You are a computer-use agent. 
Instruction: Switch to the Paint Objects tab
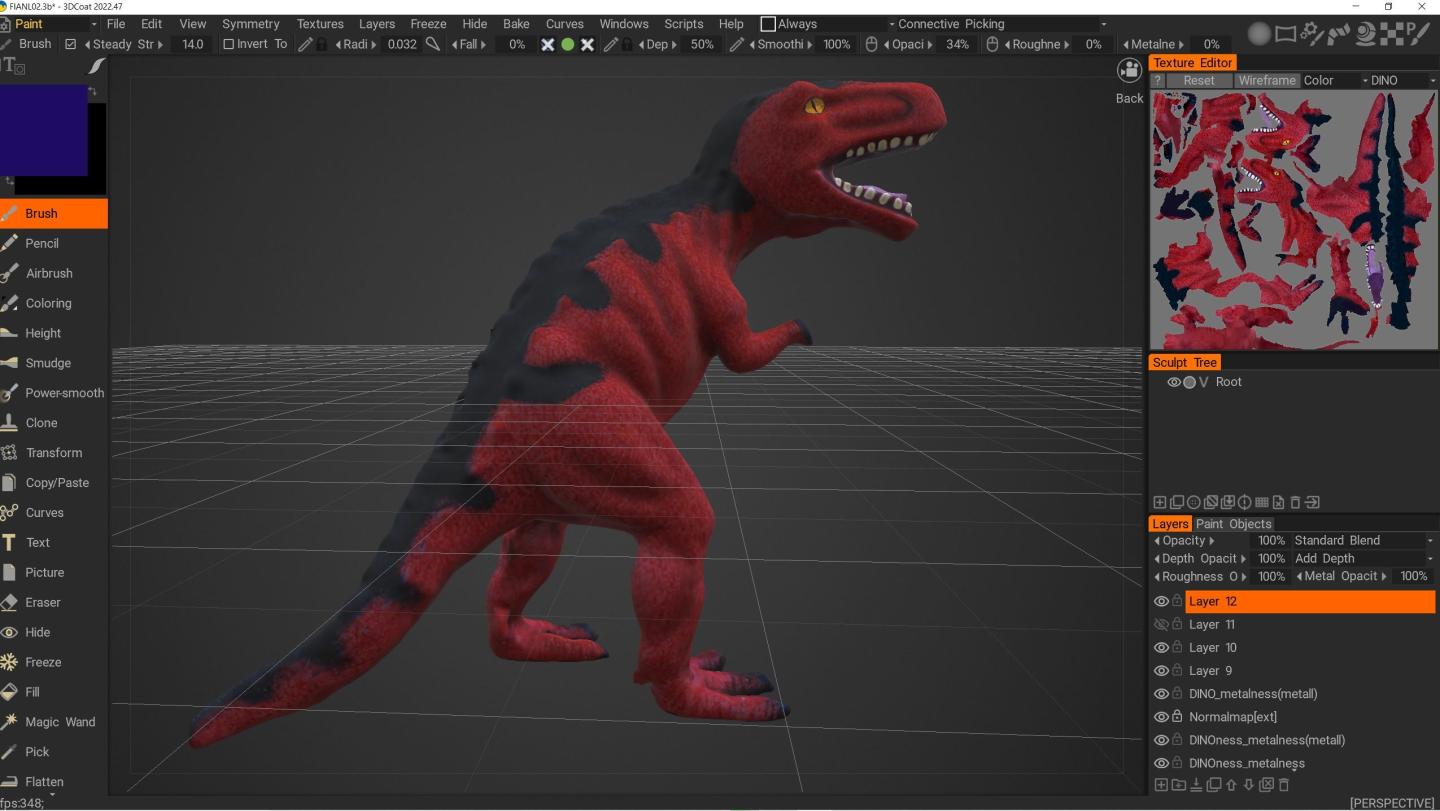pos(1233,524)
